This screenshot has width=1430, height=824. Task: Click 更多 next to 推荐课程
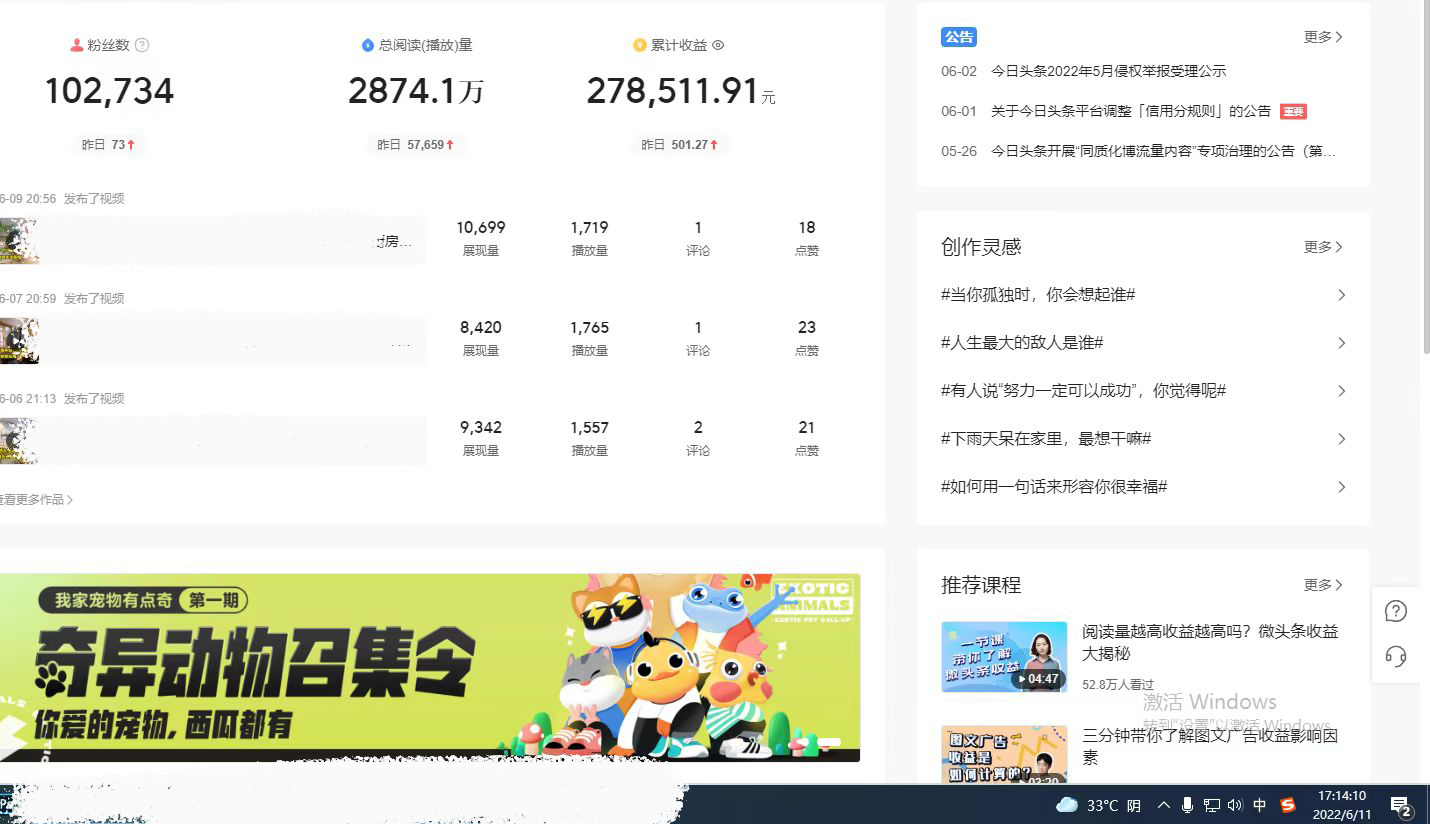[1322, 585]
